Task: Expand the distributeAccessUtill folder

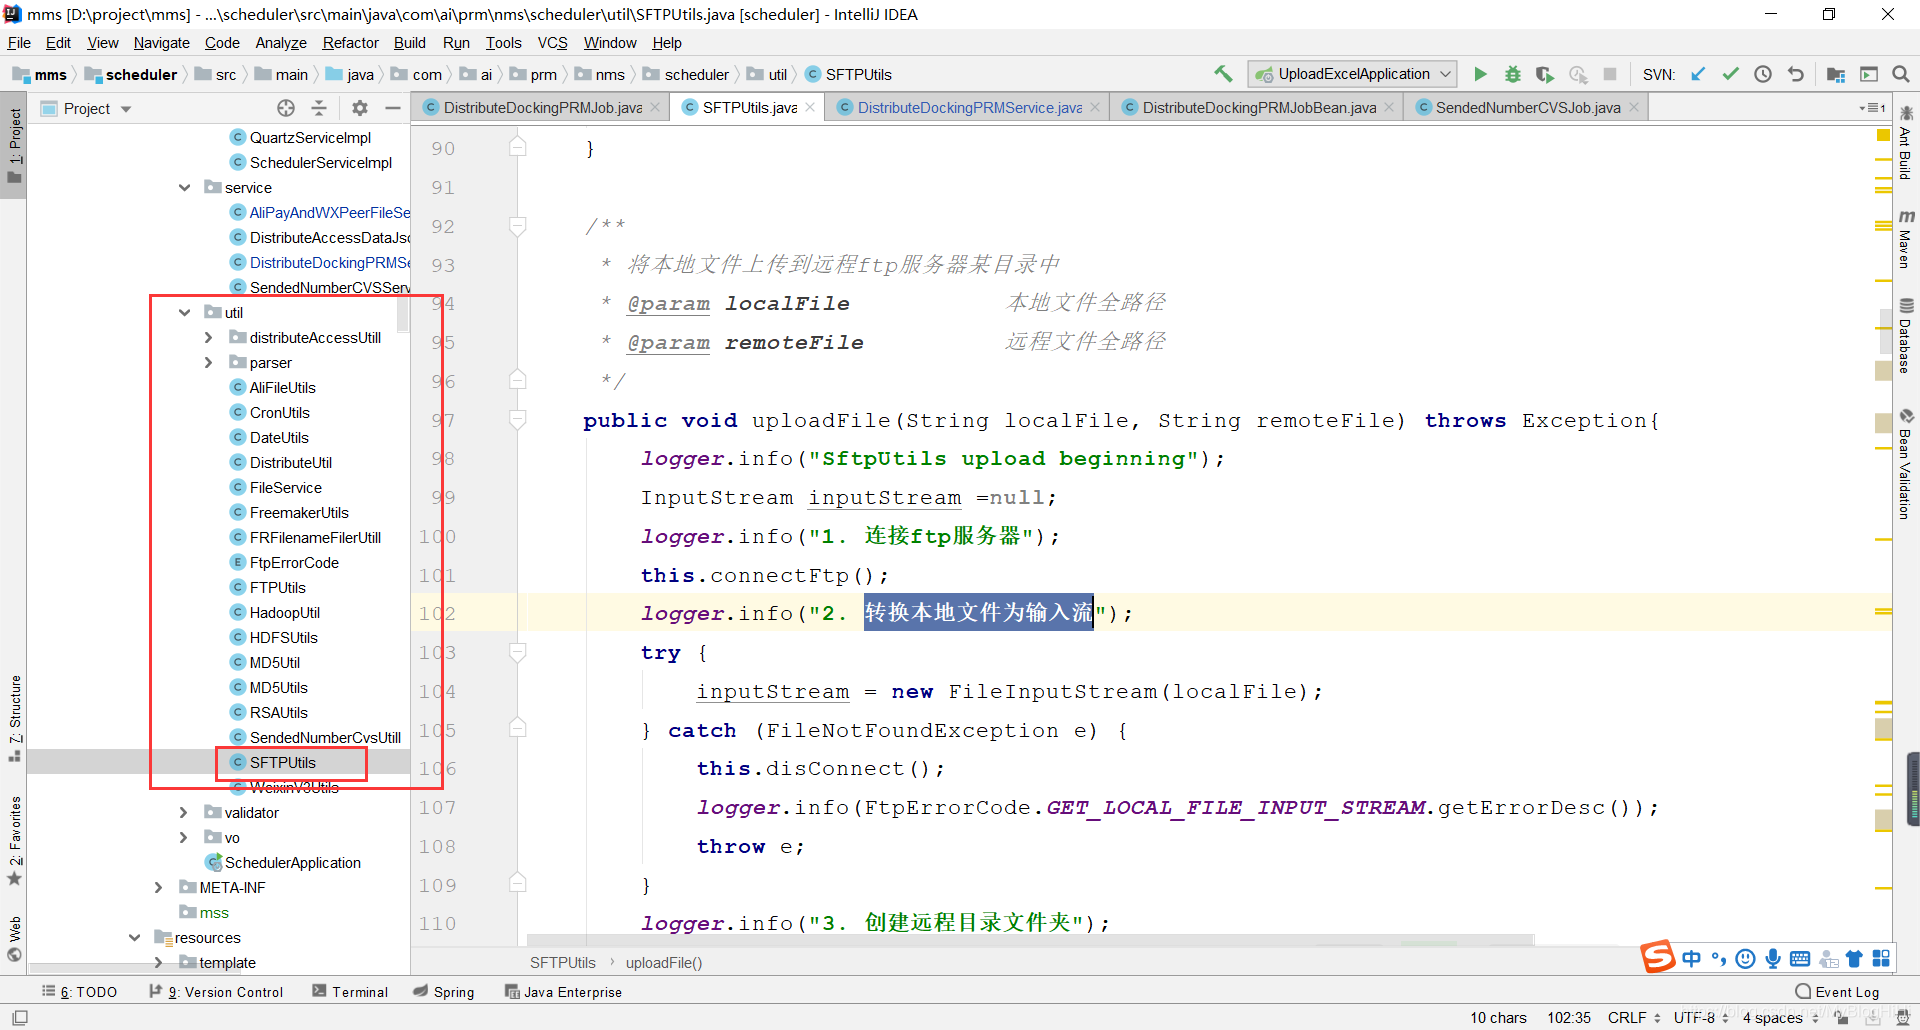Action: tap(208, 337)
